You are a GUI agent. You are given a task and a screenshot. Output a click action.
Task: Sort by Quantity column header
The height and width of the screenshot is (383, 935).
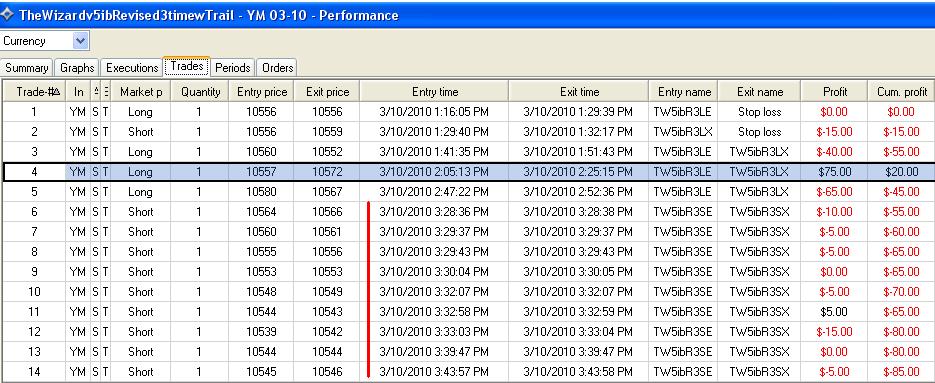(200, 92)
